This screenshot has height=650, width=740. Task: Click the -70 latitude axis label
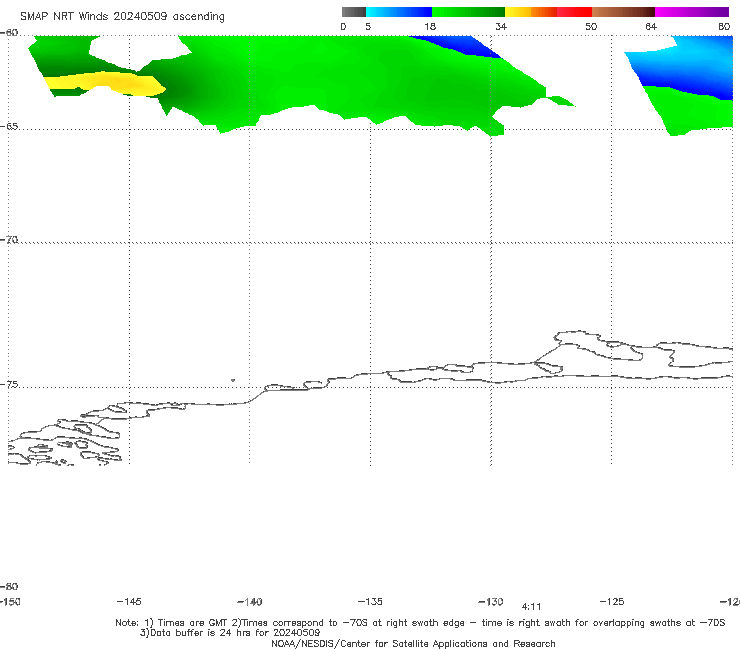click(9, 240)
